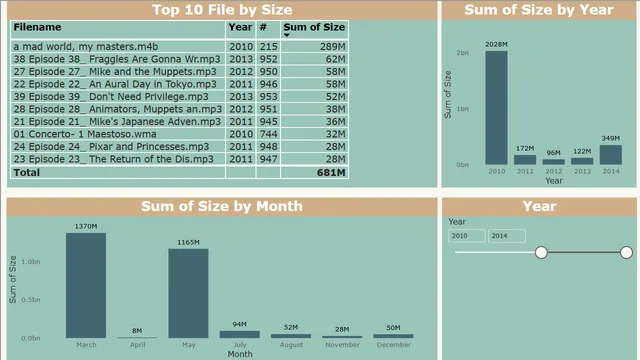Click the 122M data label
Image resolution: width=640 pixels, height=360 pixels.
click(x=582, y=151)
